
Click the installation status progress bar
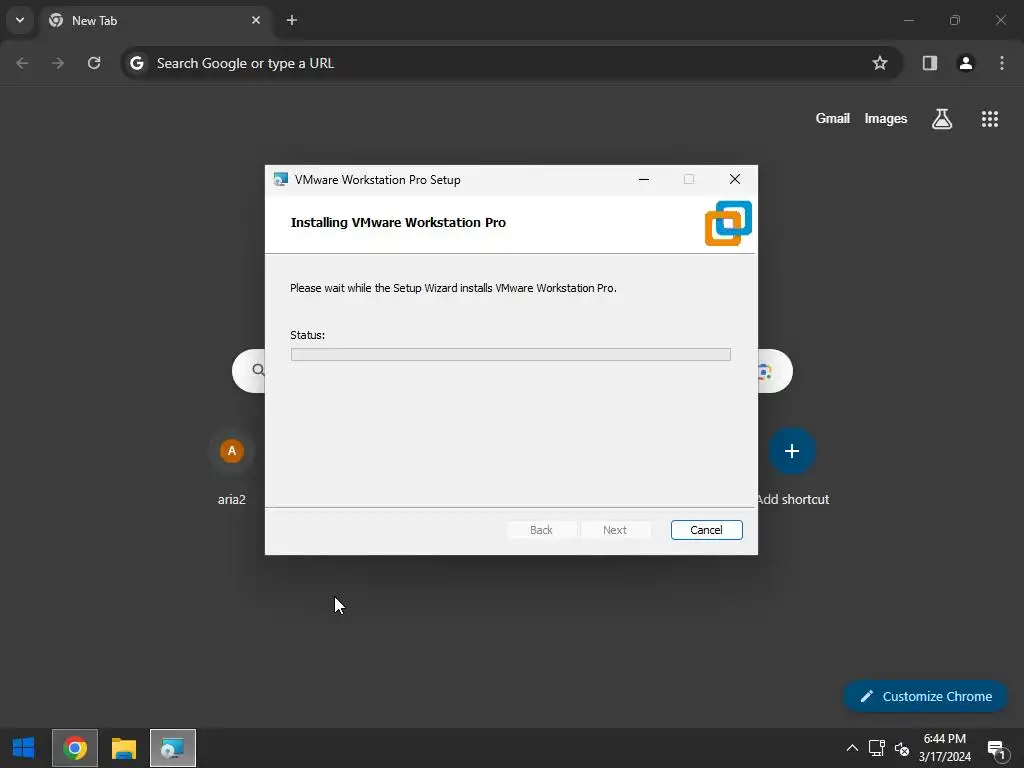coord(511,354)
